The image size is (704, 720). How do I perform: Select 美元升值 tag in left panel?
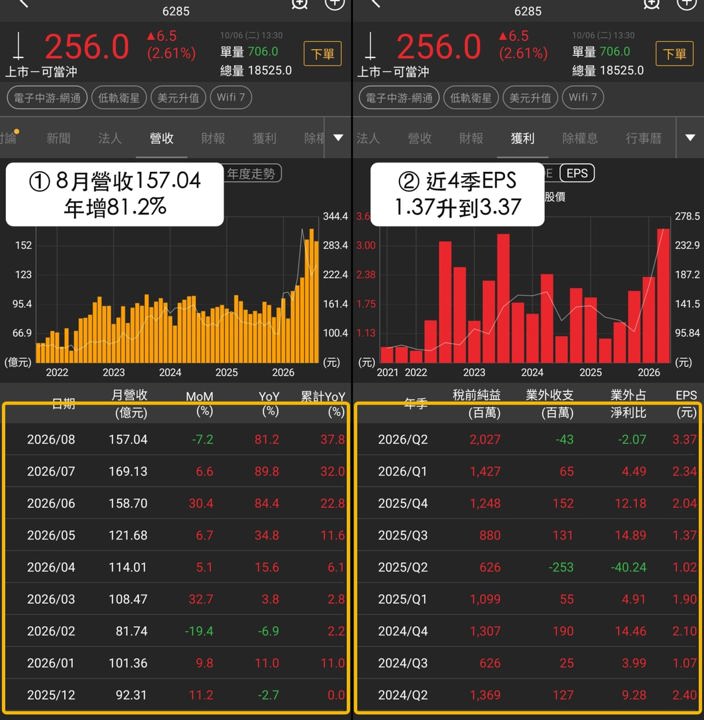point(178,98)
